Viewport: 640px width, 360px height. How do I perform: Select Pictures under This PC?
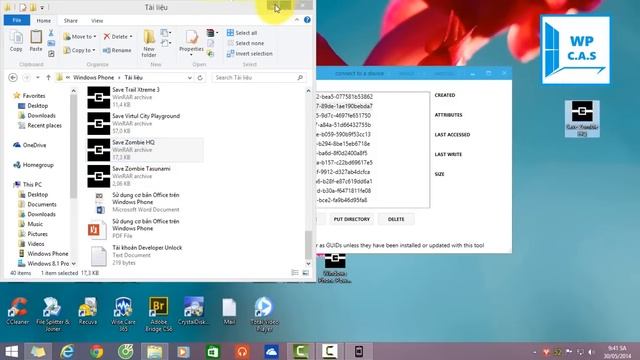[33, 234]
